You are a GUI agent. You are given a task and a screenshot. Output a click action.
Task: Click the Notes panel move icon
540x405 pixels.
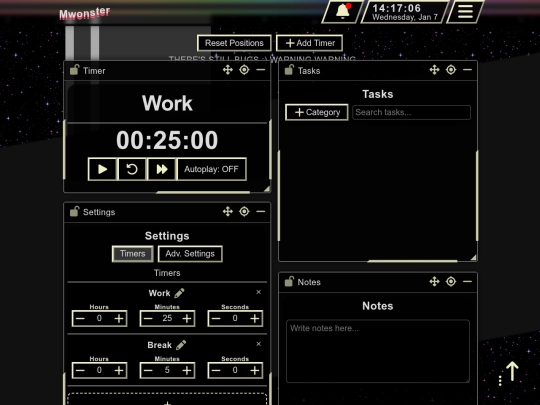tap(434, 282)
